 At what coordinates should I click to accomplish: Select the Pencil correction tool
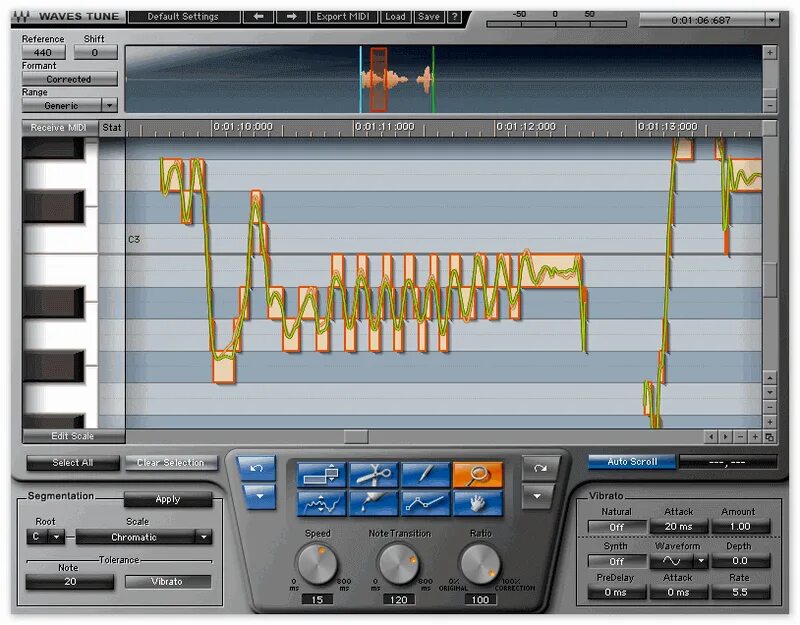pos(424,473)
